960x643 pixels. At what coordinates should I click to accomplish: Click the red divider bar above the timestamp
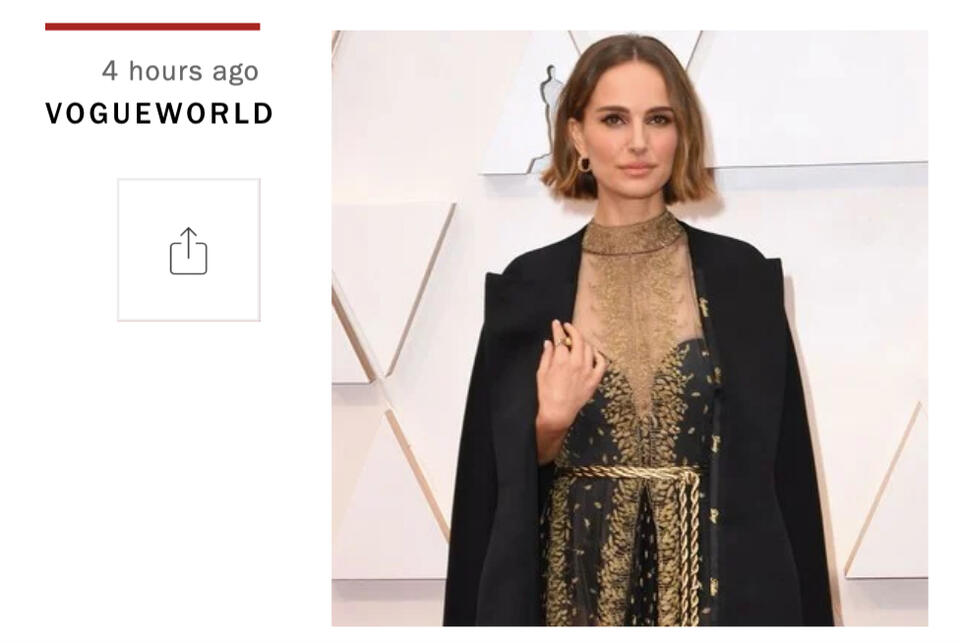(152, 26)
